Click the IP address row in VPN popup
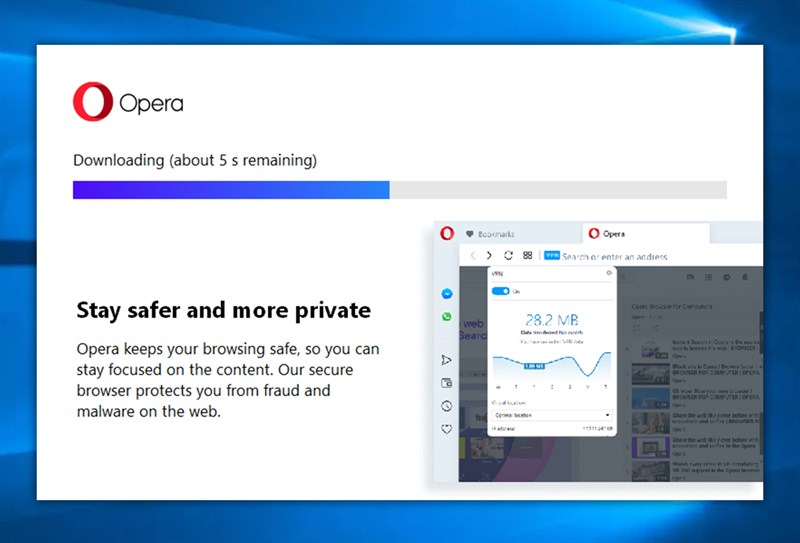Screen dimensions: 800x543 [x=552, y=429]
